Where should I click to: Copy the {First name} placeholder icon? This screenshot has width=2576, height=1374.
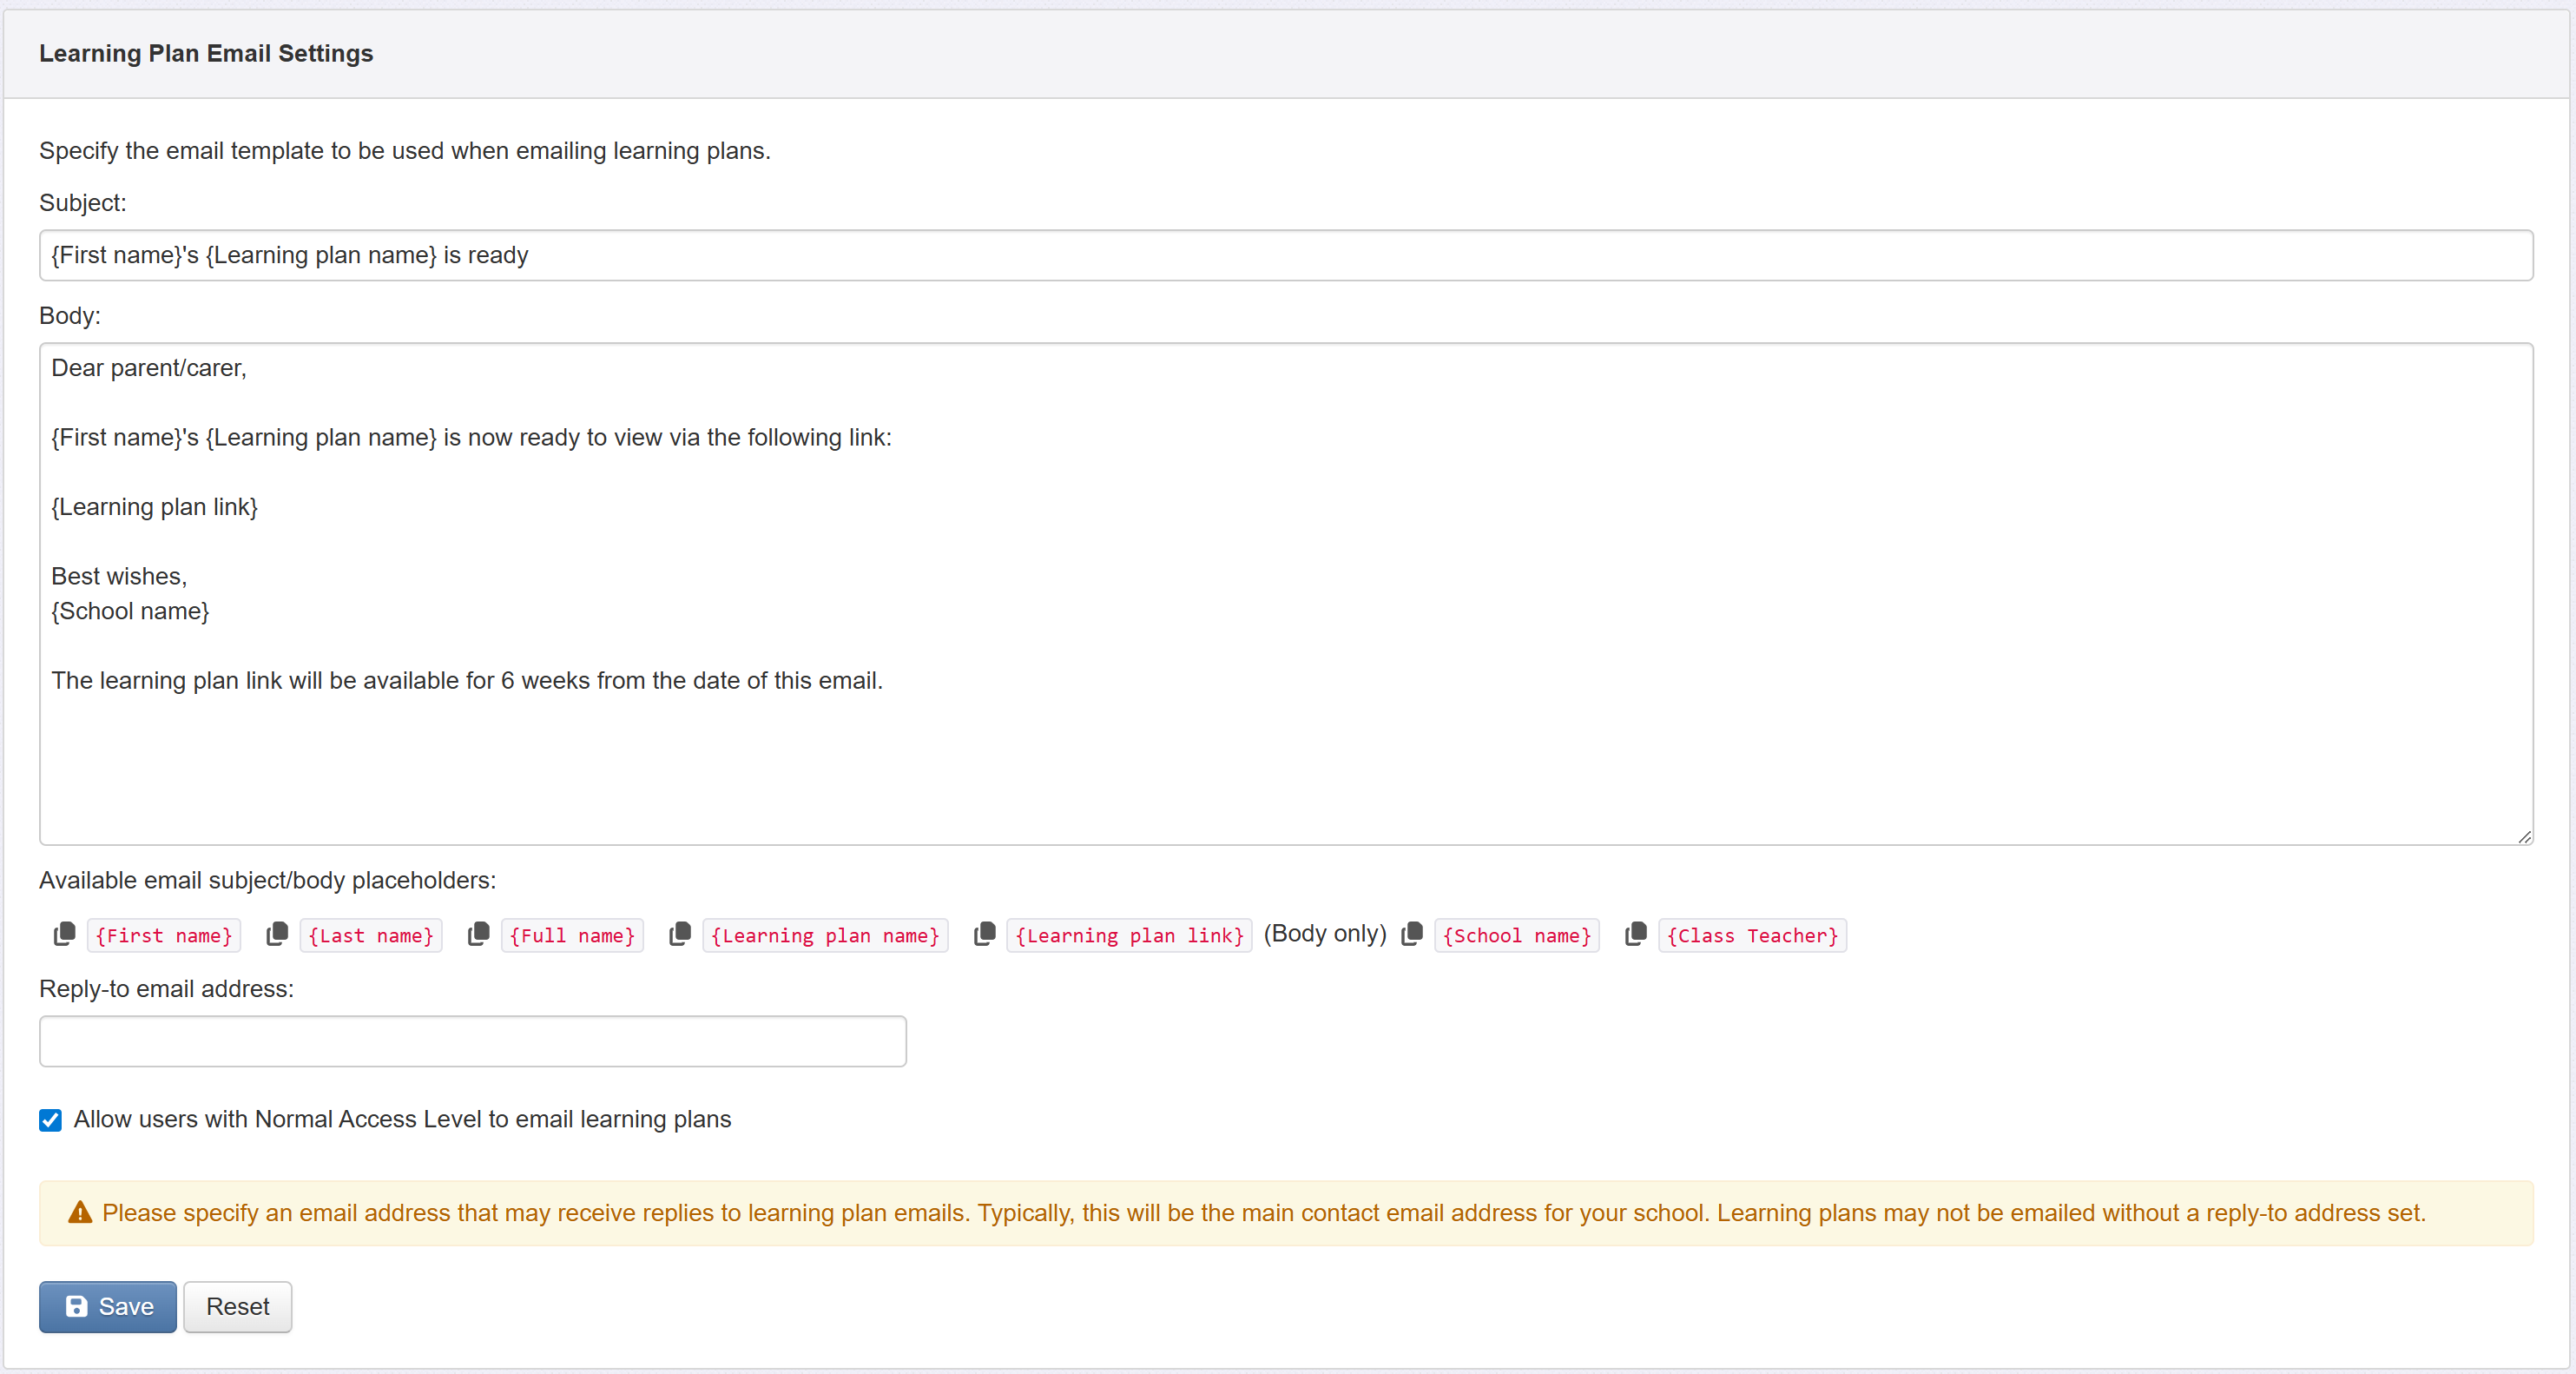point(64,934)
